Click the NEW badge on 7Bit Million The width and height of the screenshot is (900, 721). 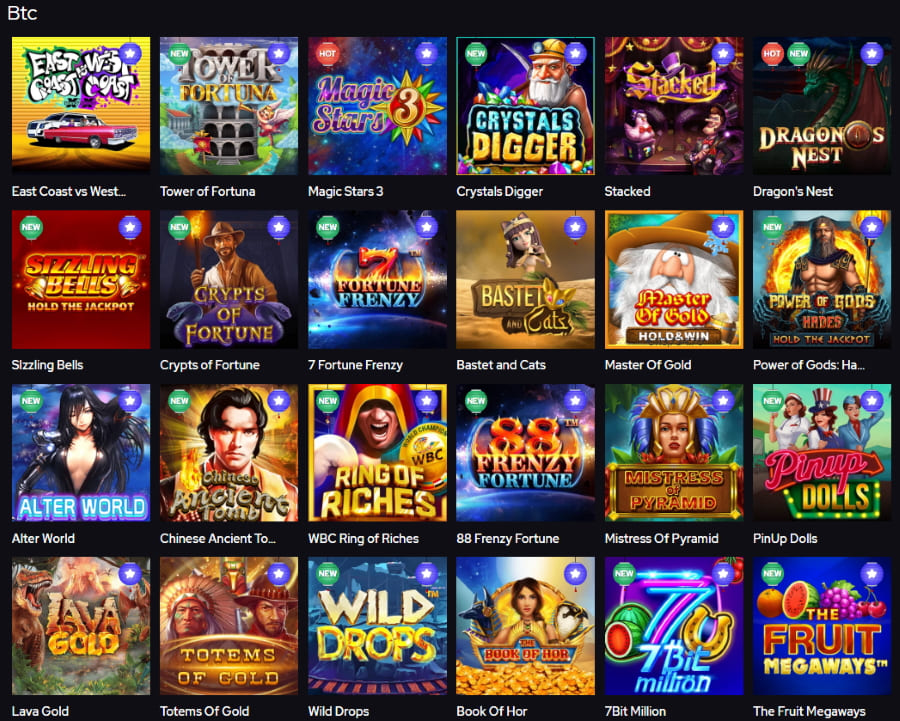(x=624, y=573)
